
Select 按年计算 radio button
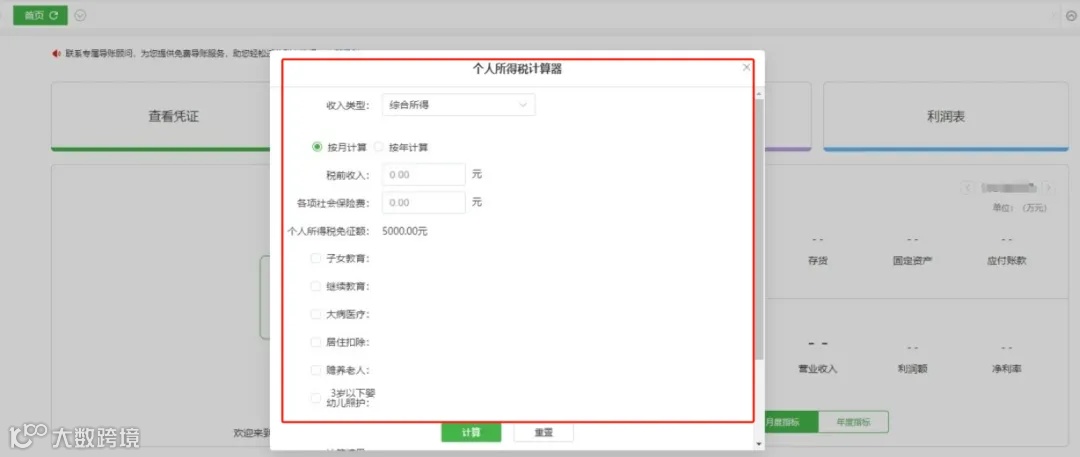coord(378,147)
